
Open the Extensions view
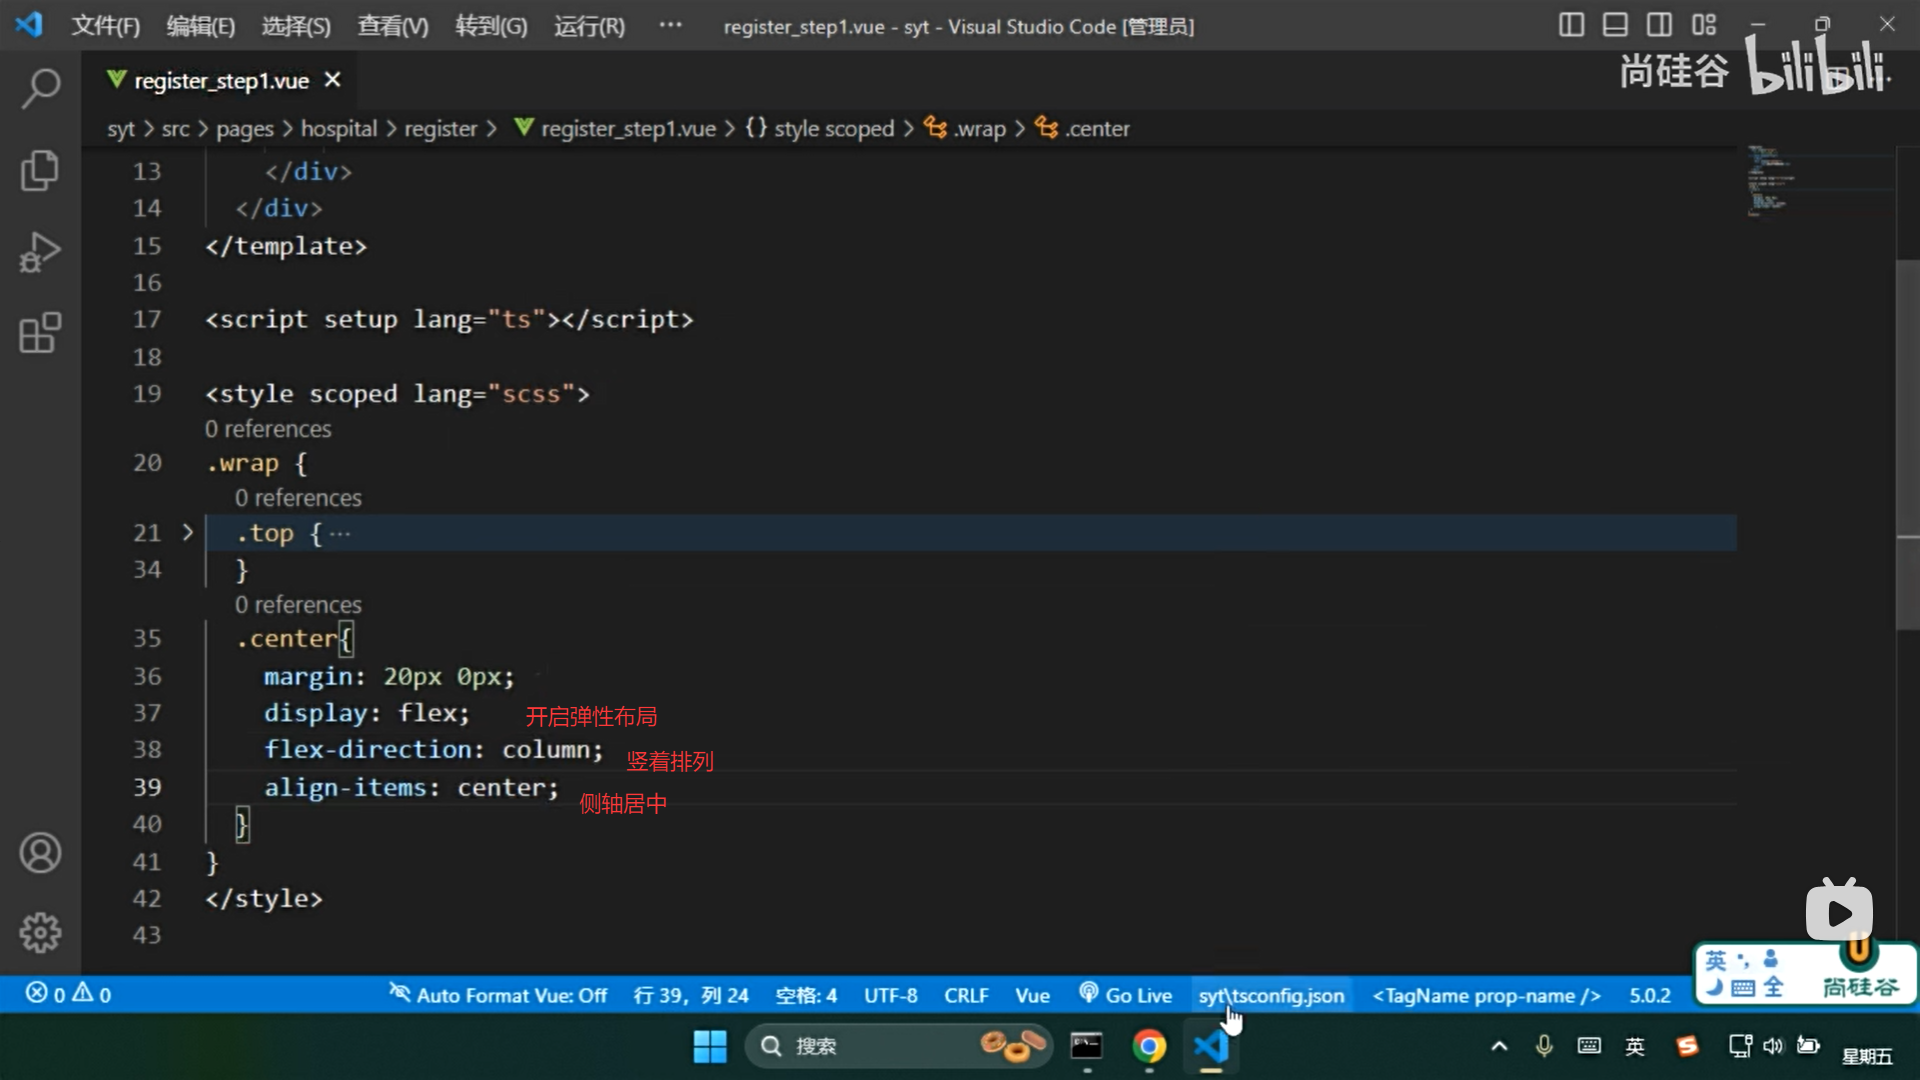click(x=40, y=333)
